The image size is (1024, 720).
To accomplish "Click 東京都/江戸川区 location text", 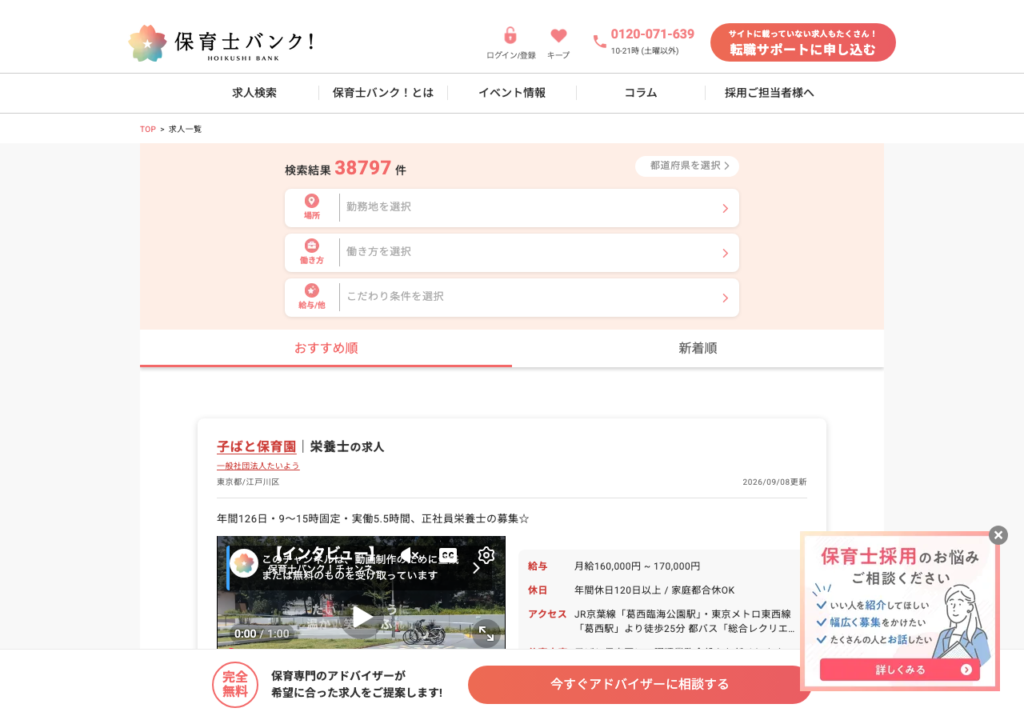I will coord(248,482).
